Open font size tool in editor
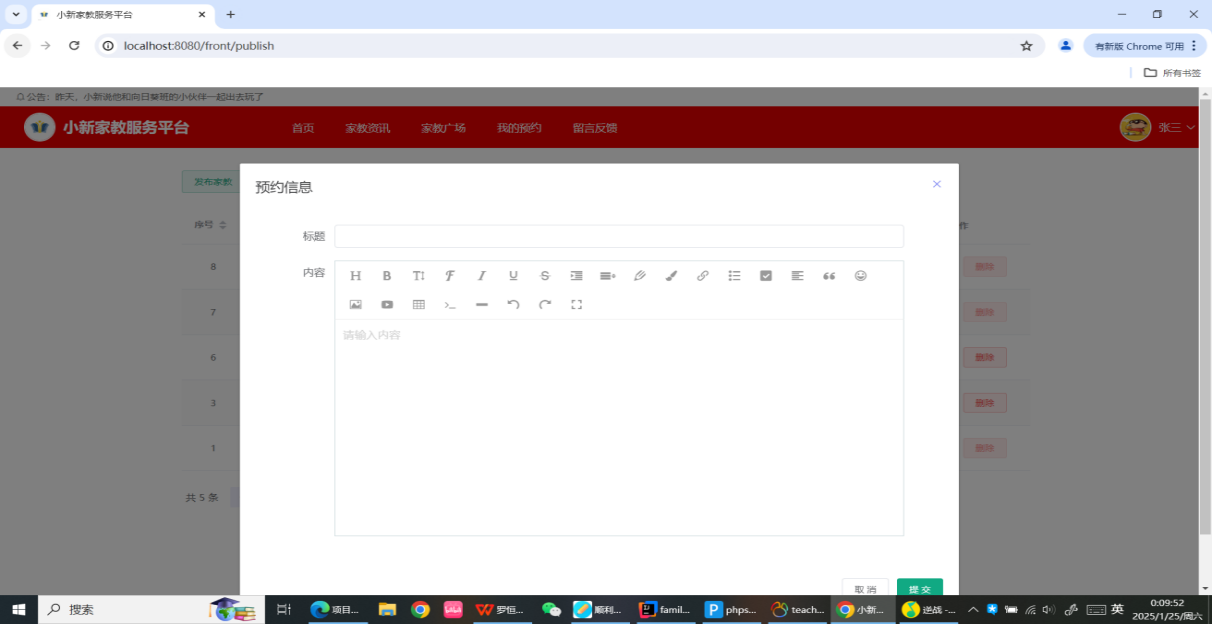 coord(419,276)
